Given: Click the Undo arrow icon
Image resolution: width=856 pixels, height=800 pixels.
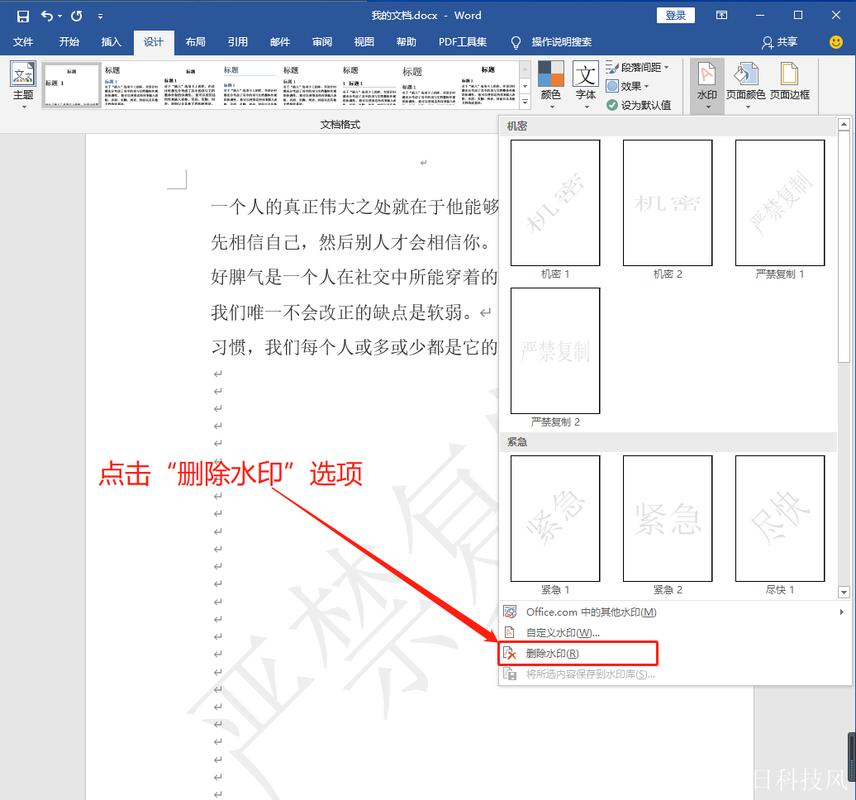Looking at the screenshot, I should pyautogui.click(x=48, y=15).
